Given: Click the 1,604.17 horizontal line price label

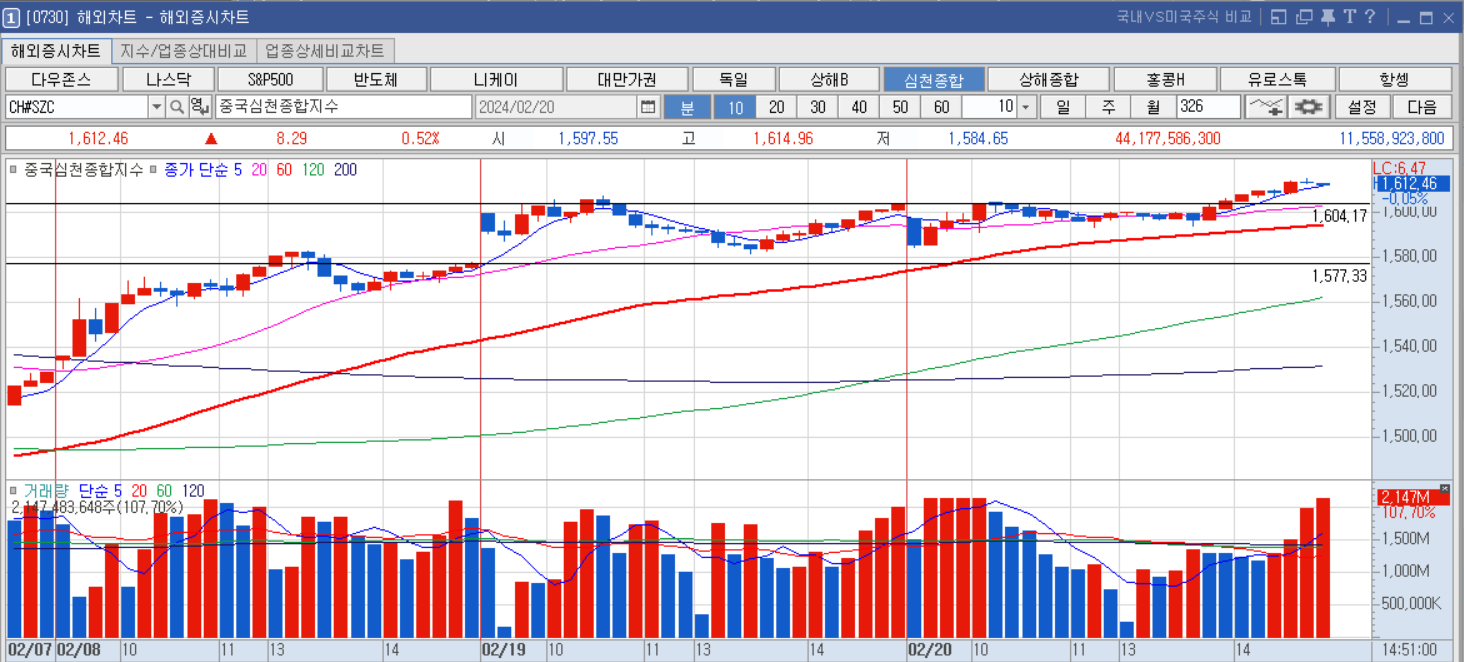Looking at the screenshot, I should (x=1339, y=216).
